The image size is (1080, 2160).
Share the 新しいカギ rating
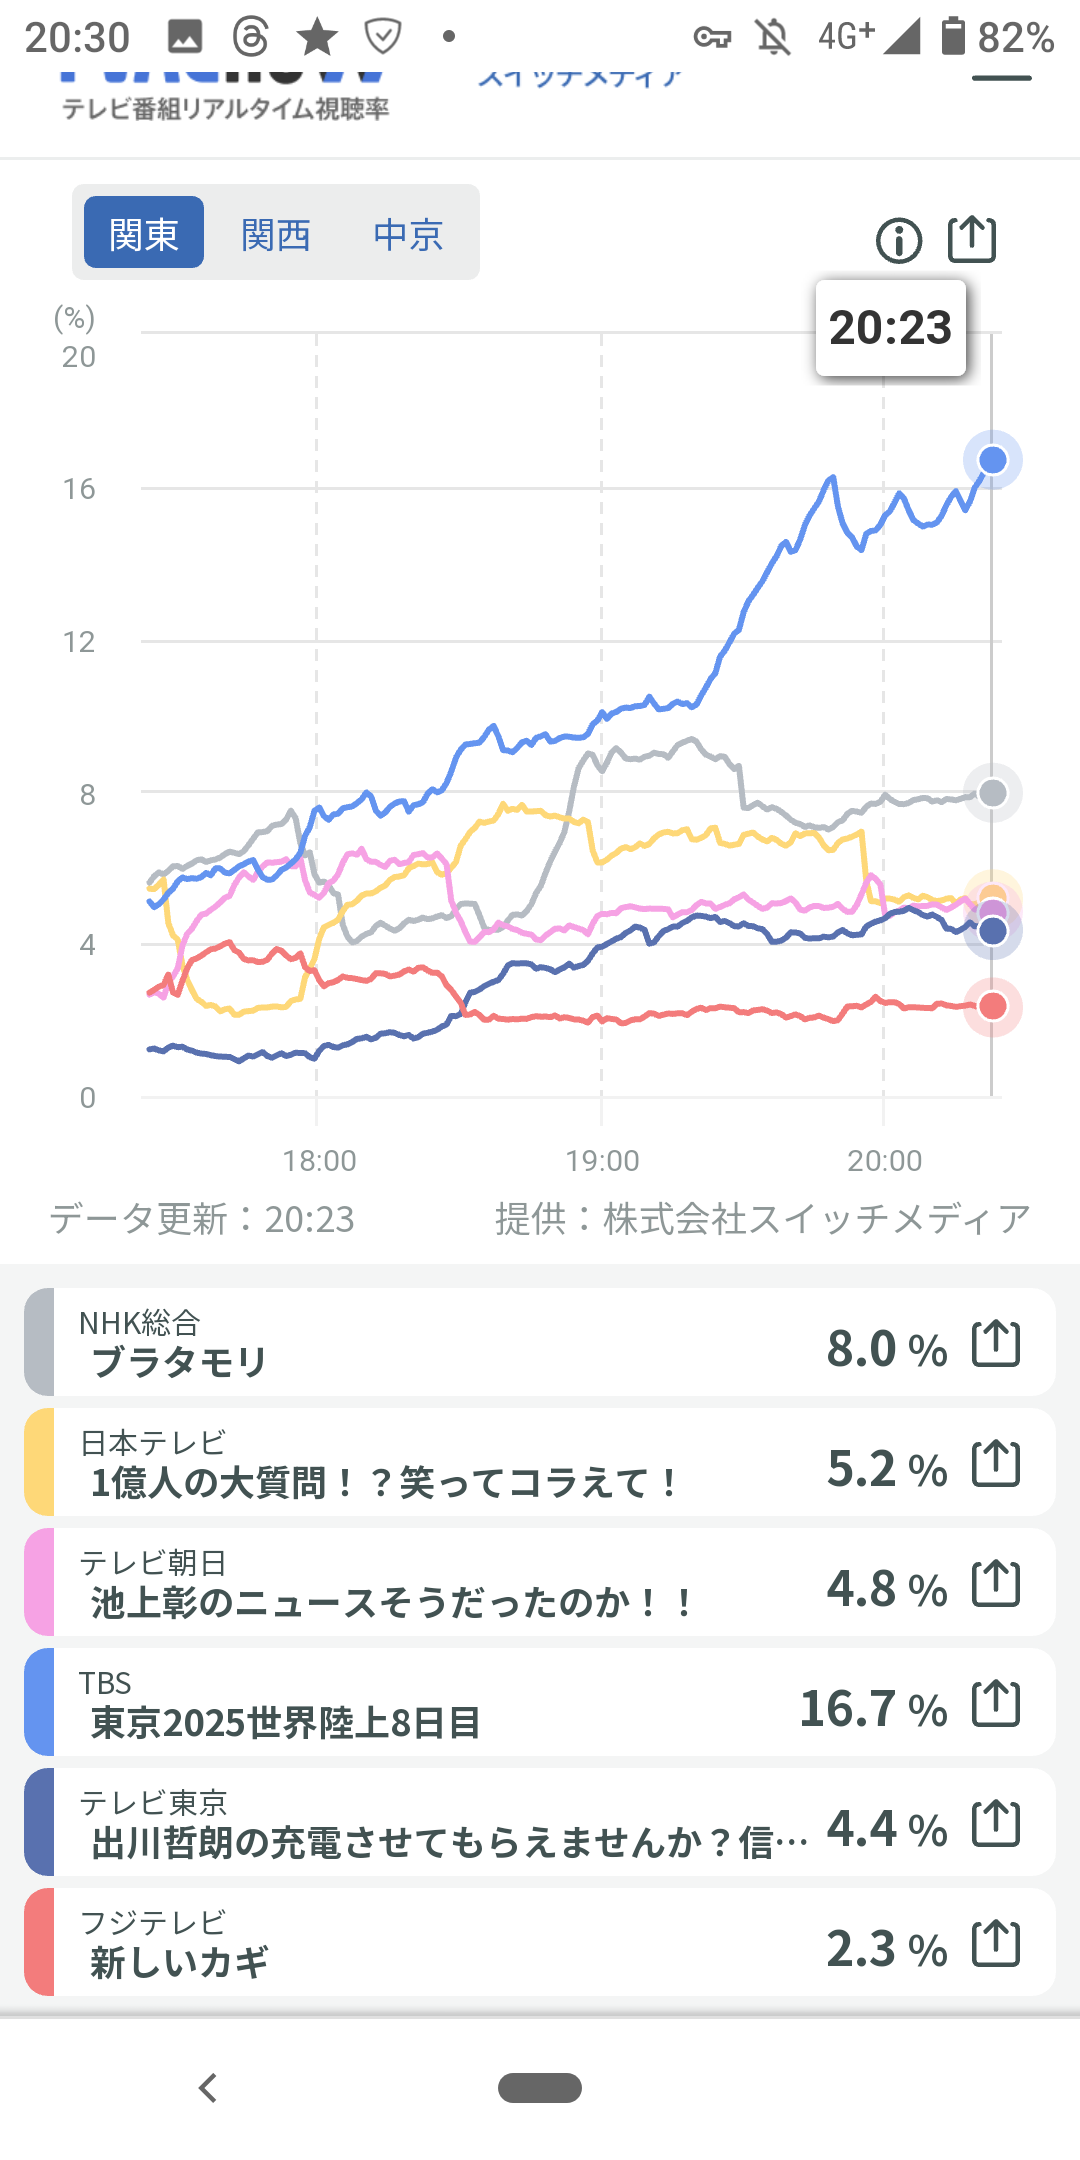pyautogui.click(x=996, y=1943)
